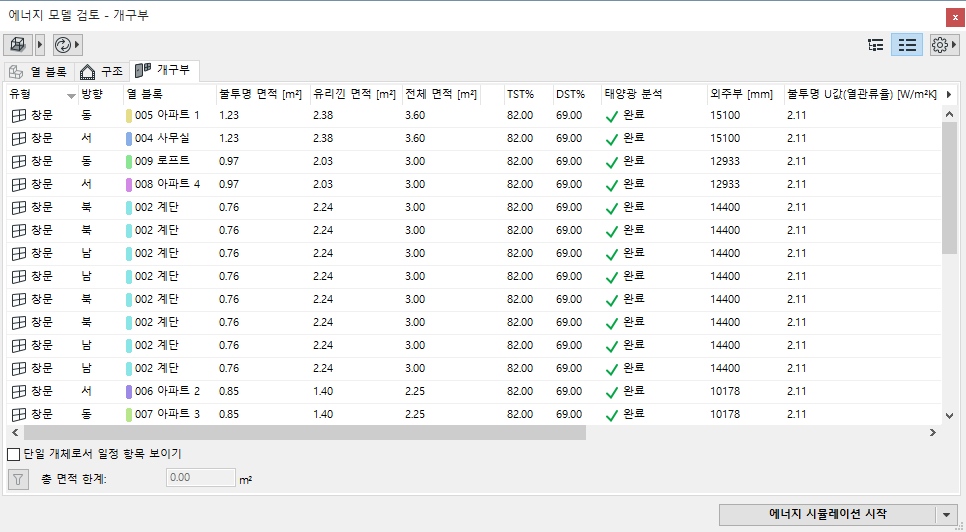Select the 006 아파트 2 cell
This screenshot has height=532, width=966.
tap(168, 391)
